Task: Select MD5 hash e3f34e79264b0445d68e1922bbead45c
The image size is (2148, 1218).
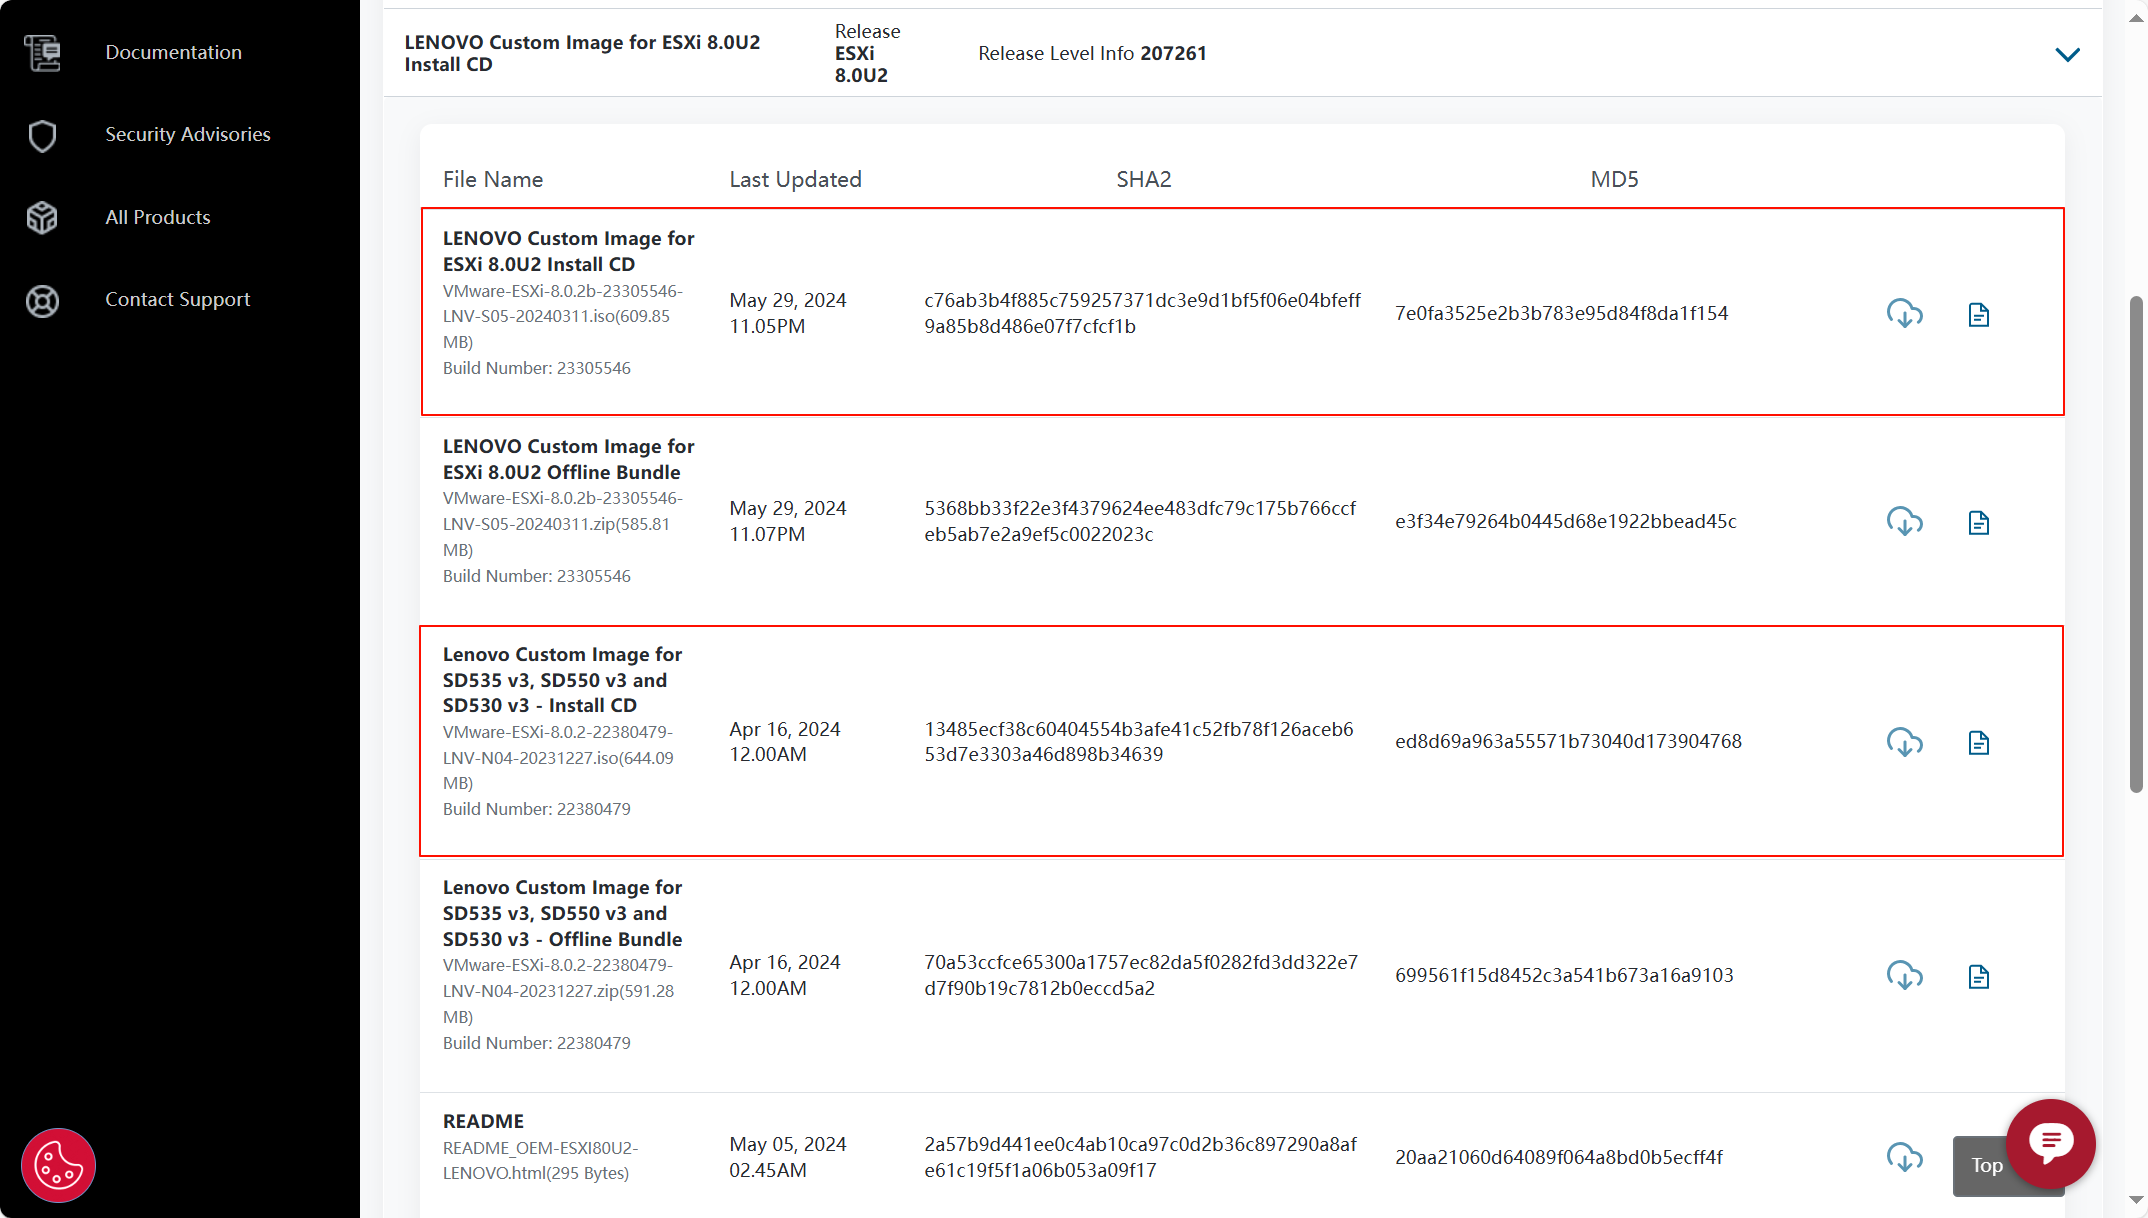Action: click(x=1565, y=521)
